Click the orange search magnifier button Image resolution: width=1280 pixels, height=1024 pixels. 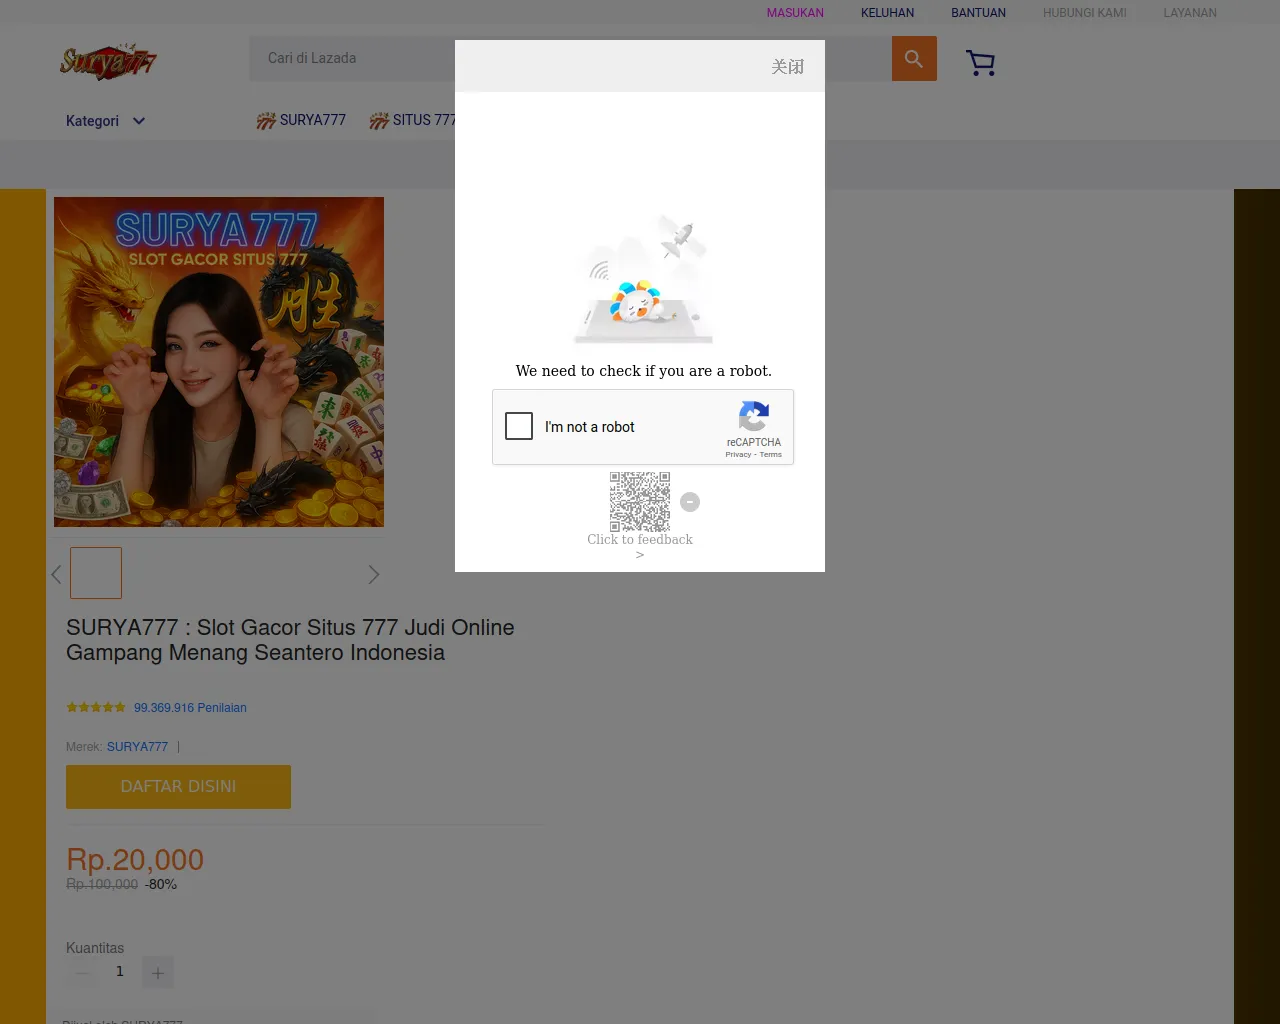tap(914, 59)
